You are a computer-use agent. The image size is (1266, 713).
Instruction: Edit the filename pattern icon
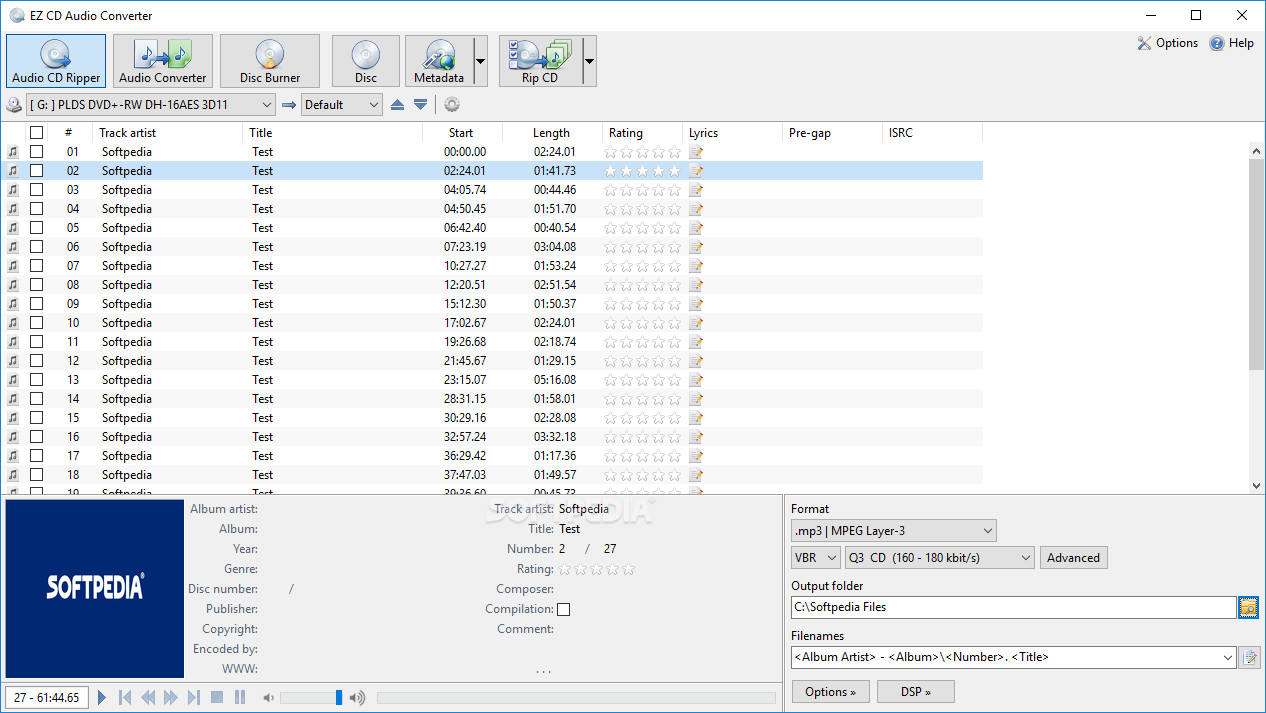coord(1250,657)
